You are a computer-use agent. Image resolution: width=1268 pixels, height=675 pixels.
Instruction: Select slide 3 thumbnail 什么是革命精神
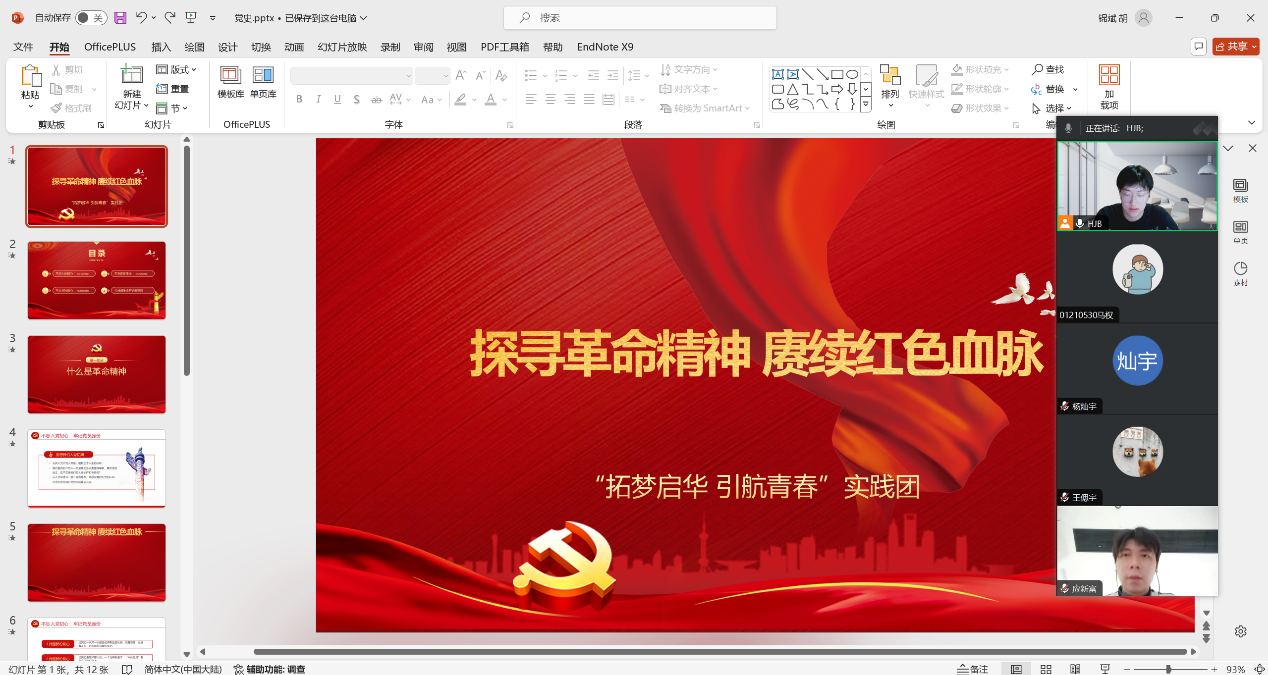click(x=97, y=374)
